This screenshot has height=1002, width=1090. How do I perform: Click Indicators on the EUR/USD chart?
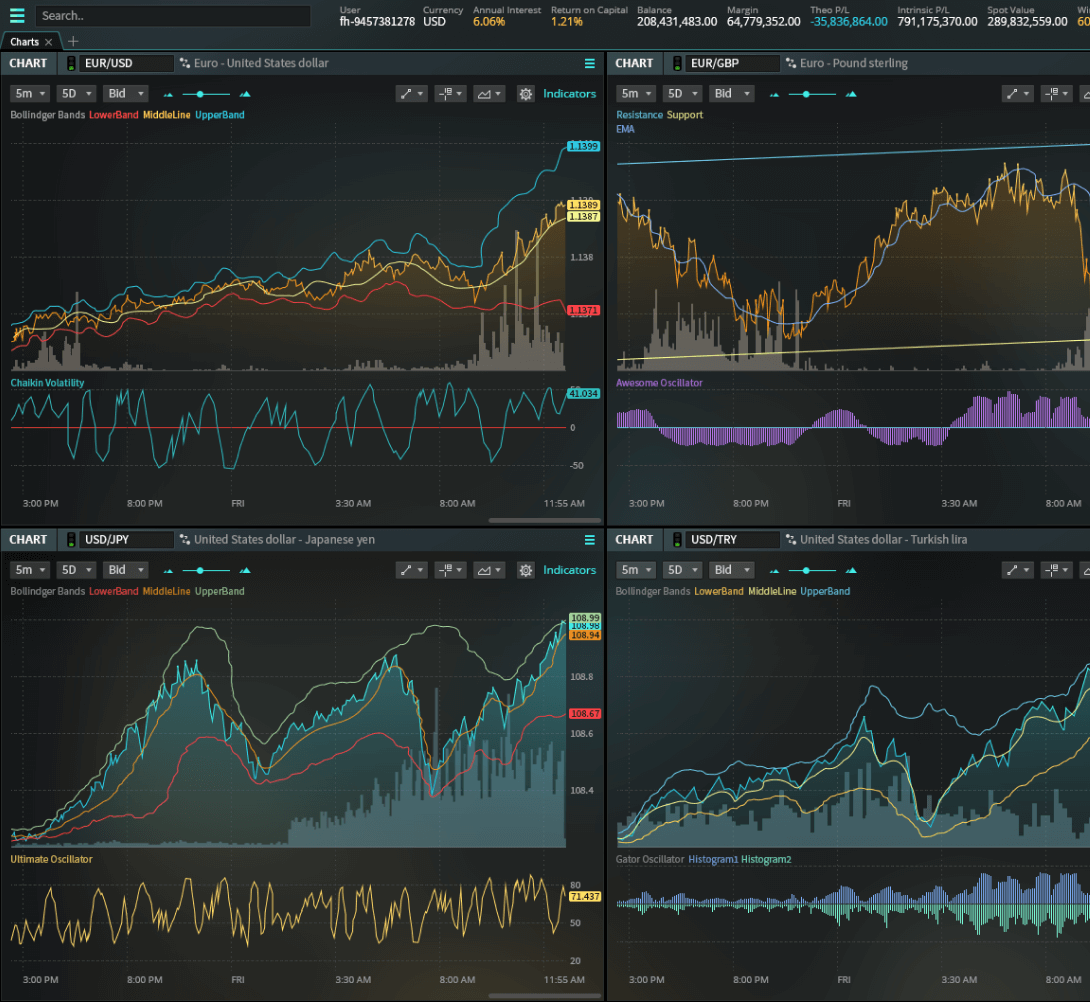(569, 93)
